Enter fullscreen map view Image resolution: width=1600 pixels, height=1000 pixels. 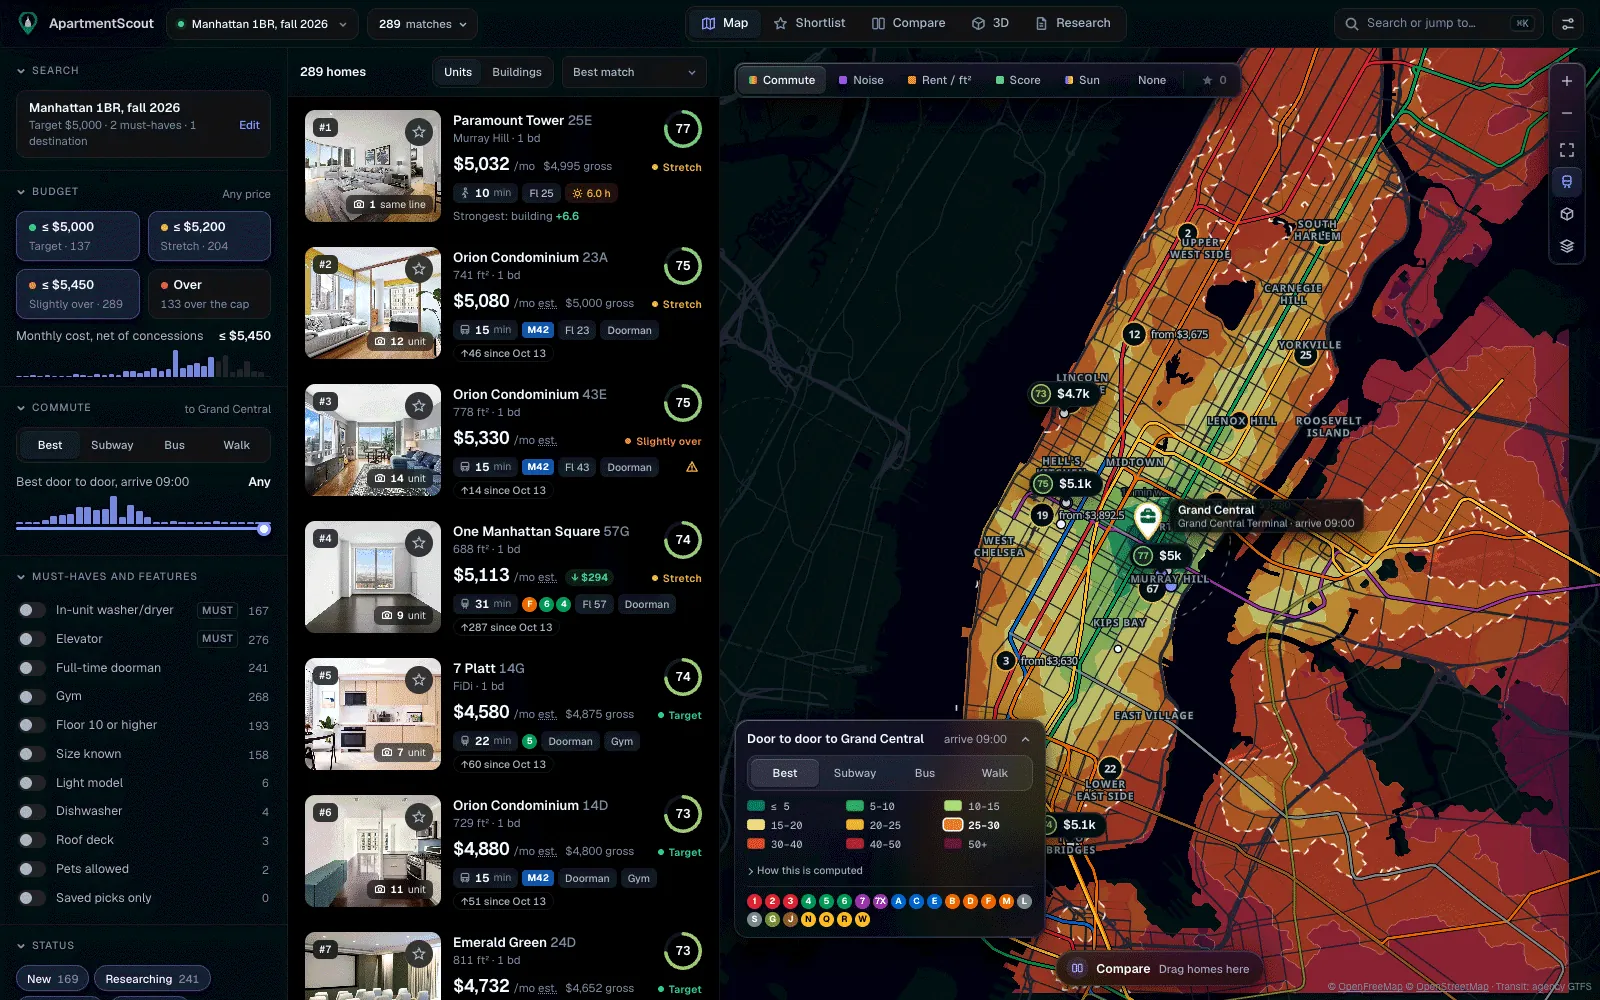(x=1567, y=150)
